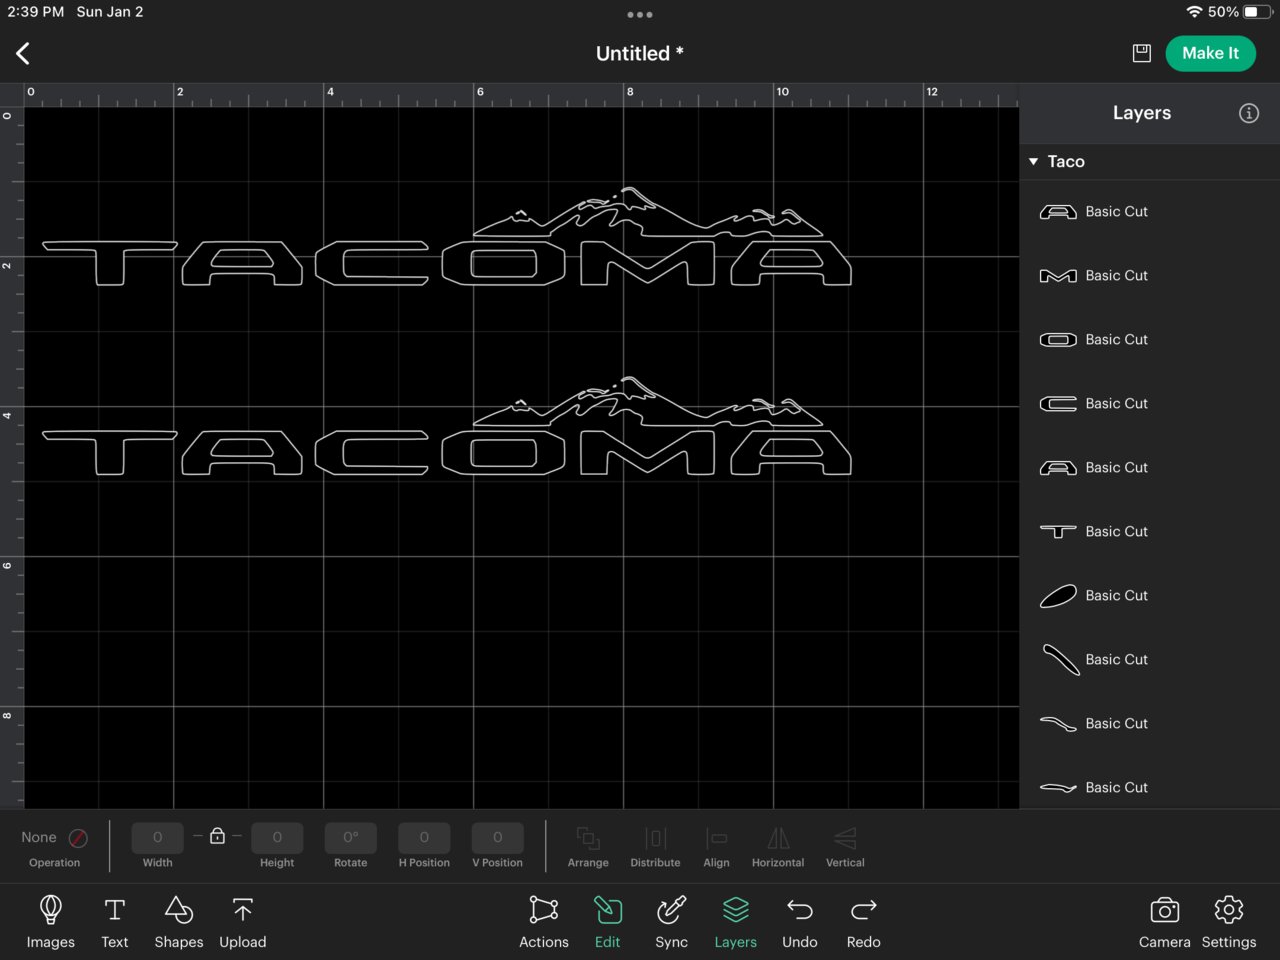
Task: Tap the Make It button
Action: 1210,53
